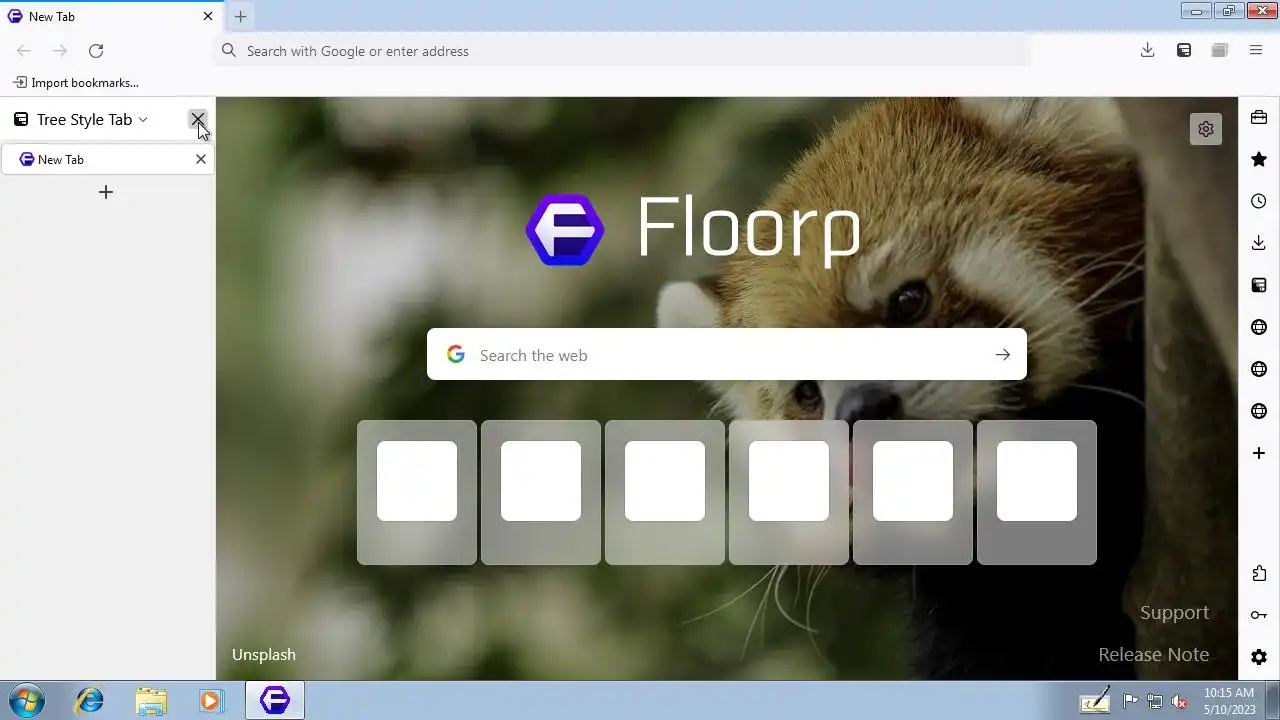Reload the current page

pos(96,50)
